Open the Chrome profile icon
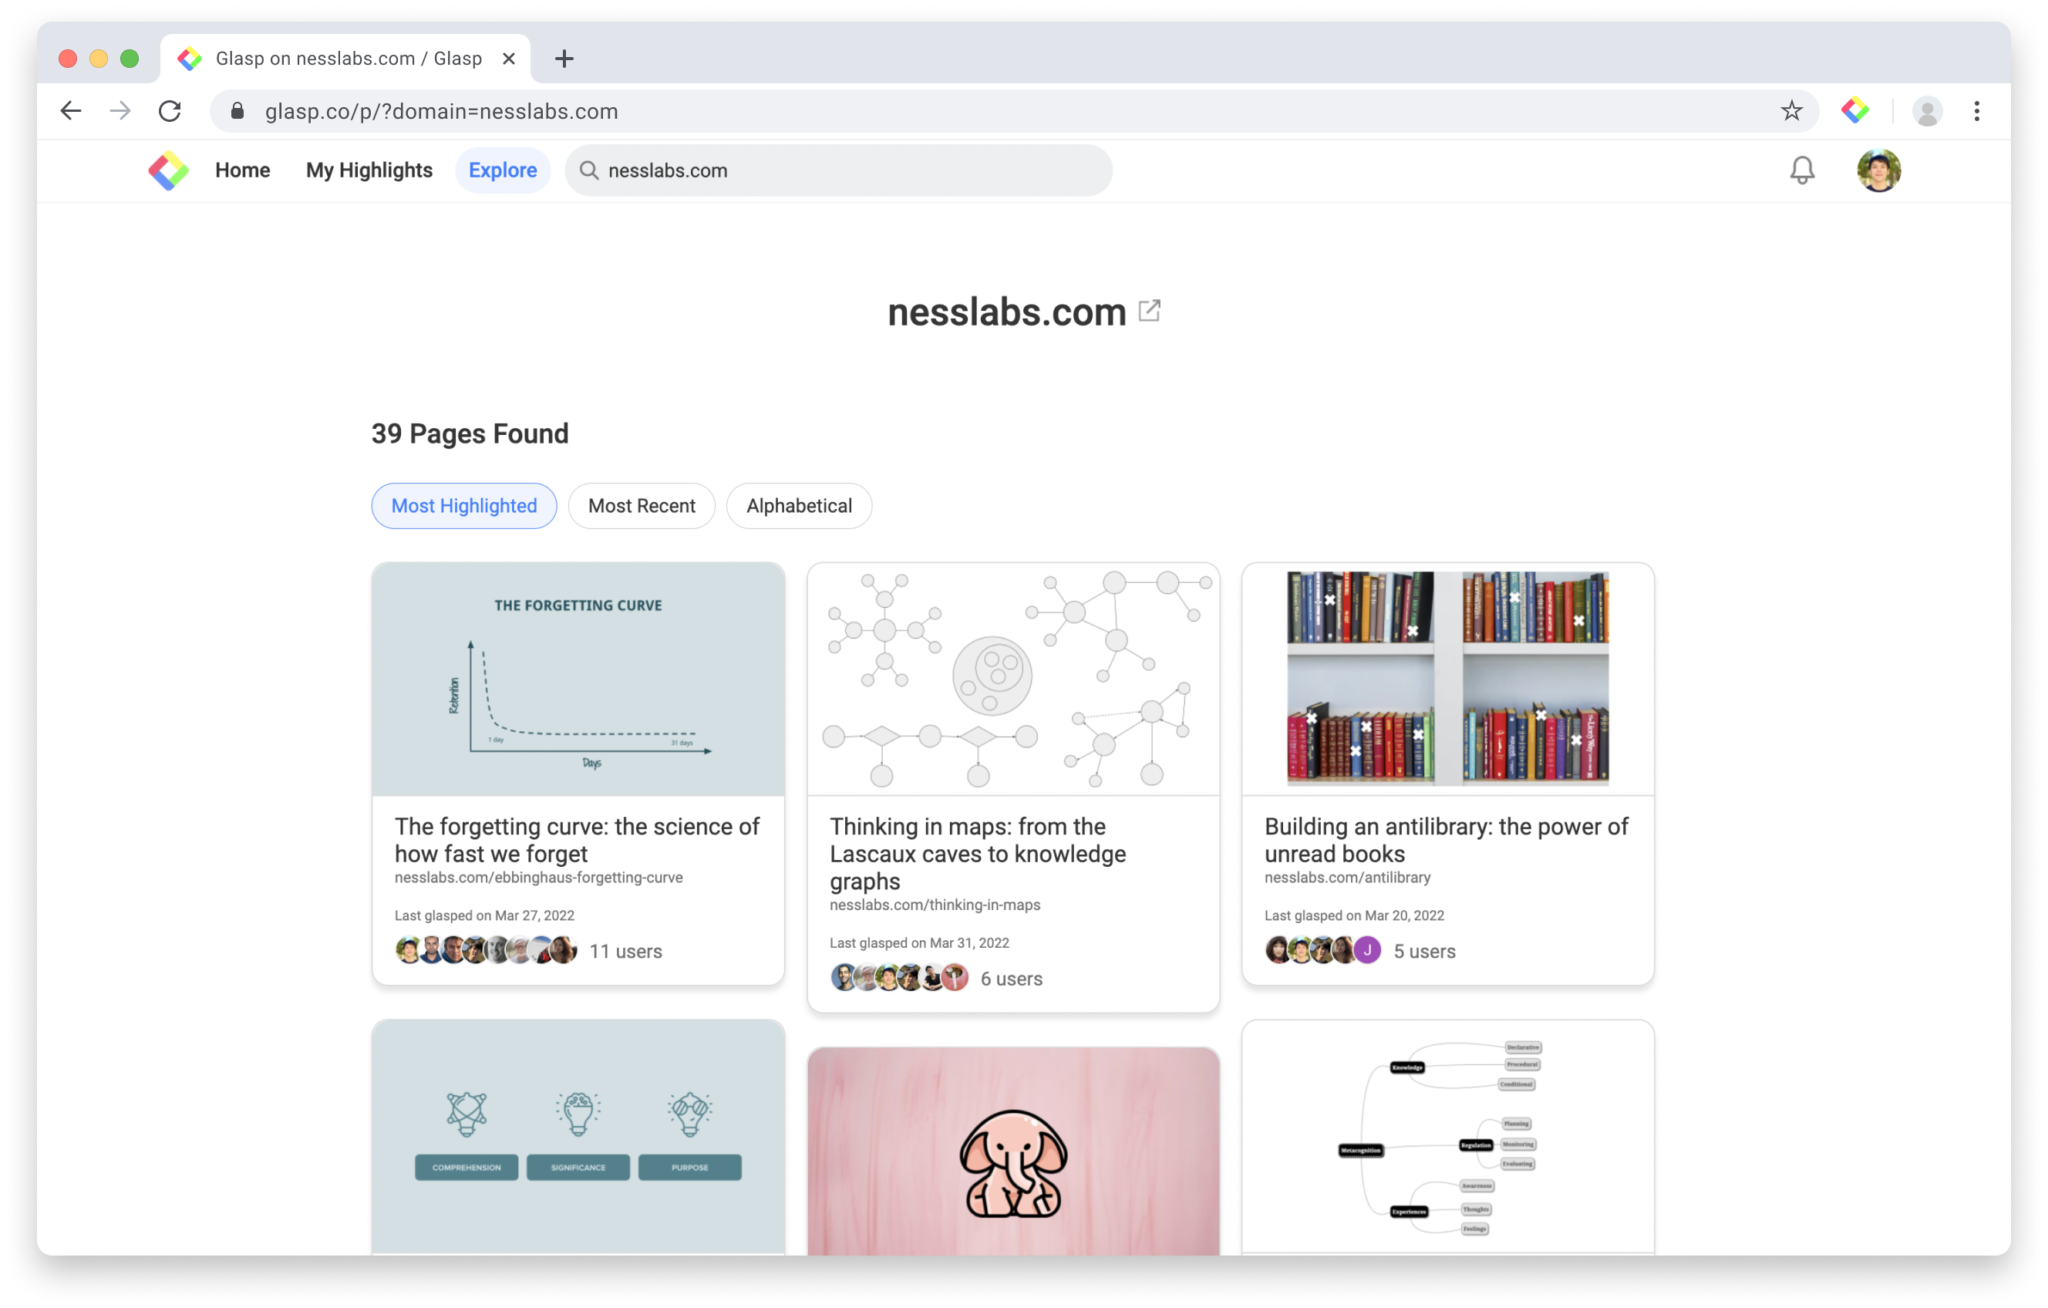This screenshot has height=1308, width=2048. 1927,111
